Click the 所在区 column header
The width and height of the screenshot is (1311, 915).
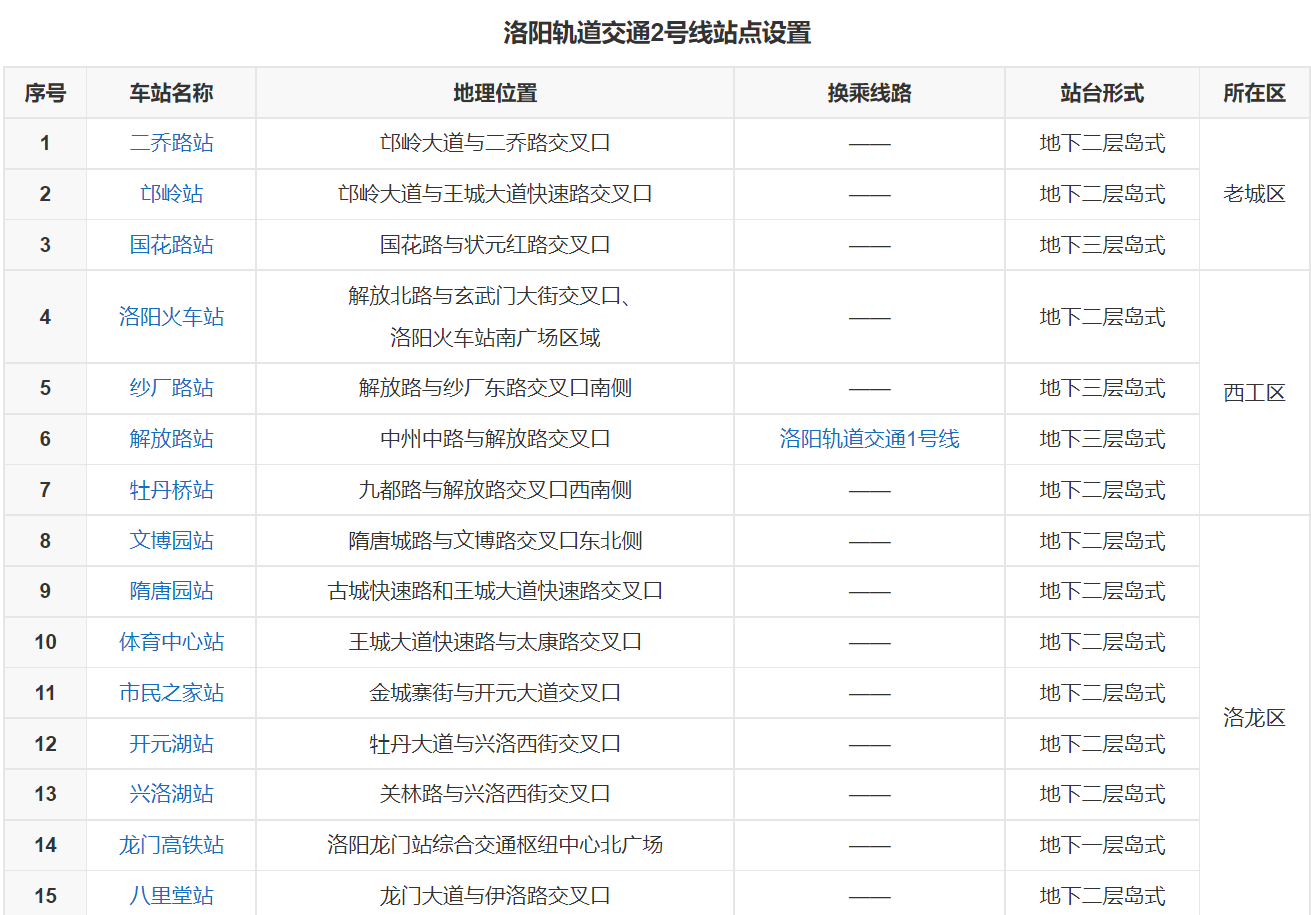click(x=1254, y=93)
